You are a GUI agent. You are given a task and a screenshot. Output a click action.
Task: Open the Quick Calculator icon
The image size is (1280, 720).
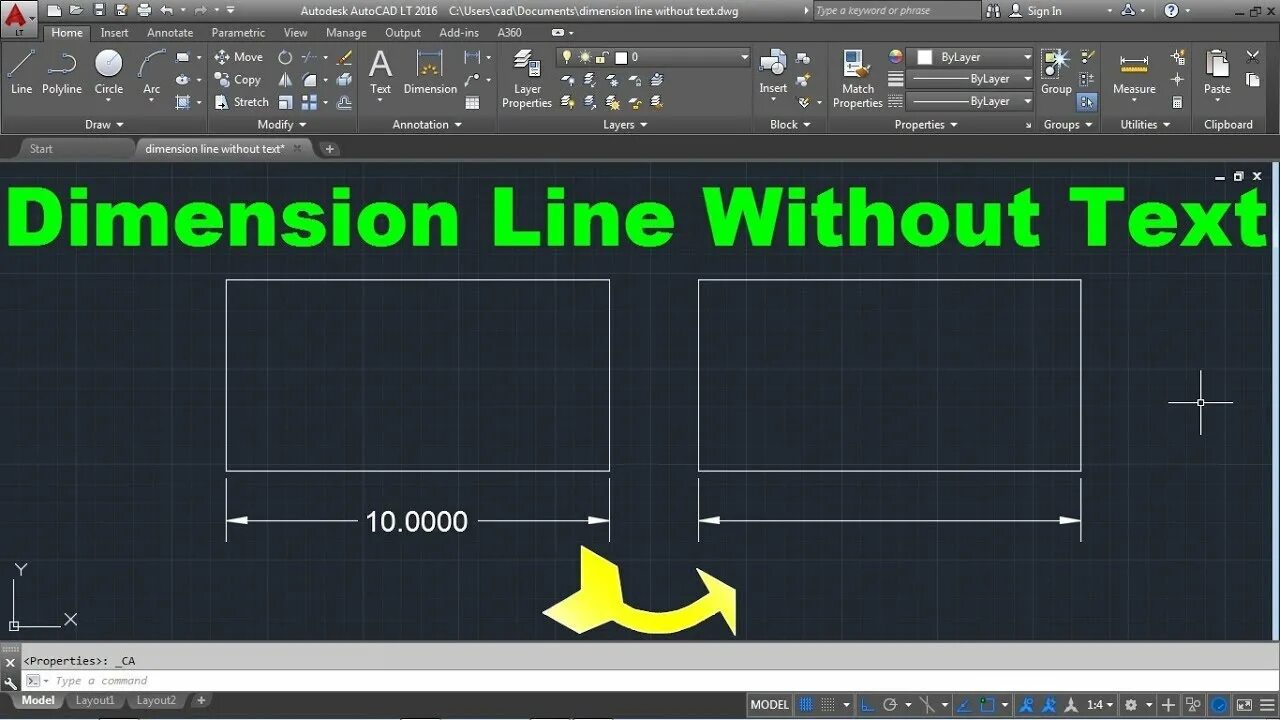click(1177, 102)
